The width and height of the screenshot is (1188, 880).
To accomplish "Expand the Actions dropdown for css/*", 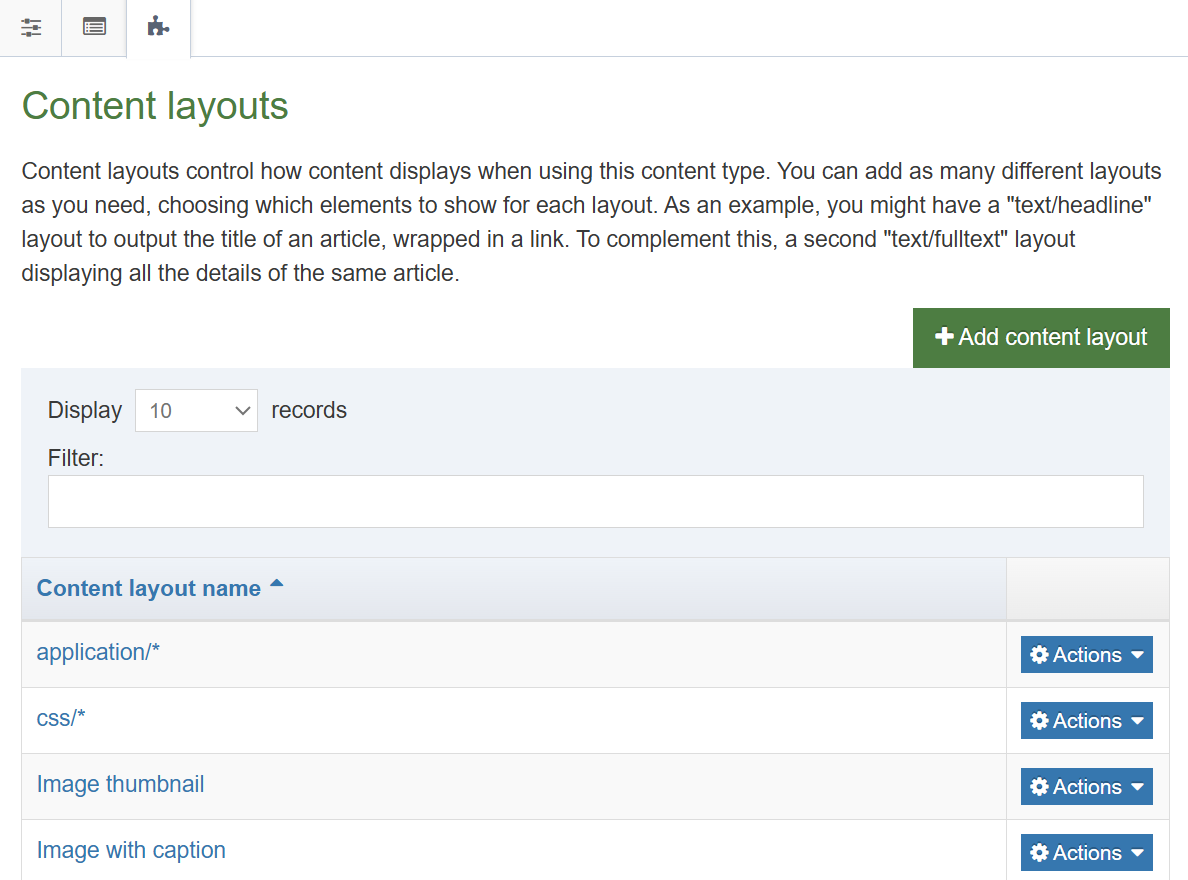I will pos(1086,720).
